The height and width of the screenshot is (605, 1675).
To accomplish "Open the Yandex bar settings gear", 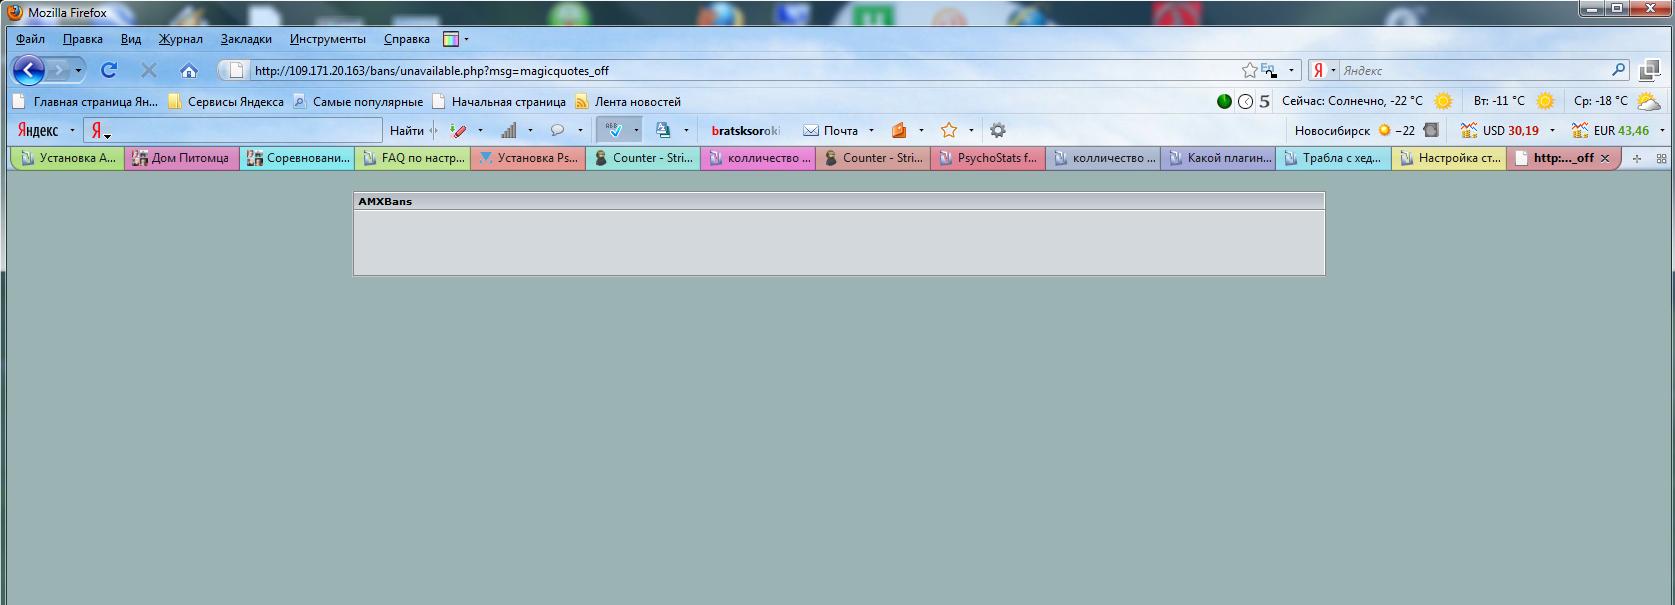I will click(997, 130).
